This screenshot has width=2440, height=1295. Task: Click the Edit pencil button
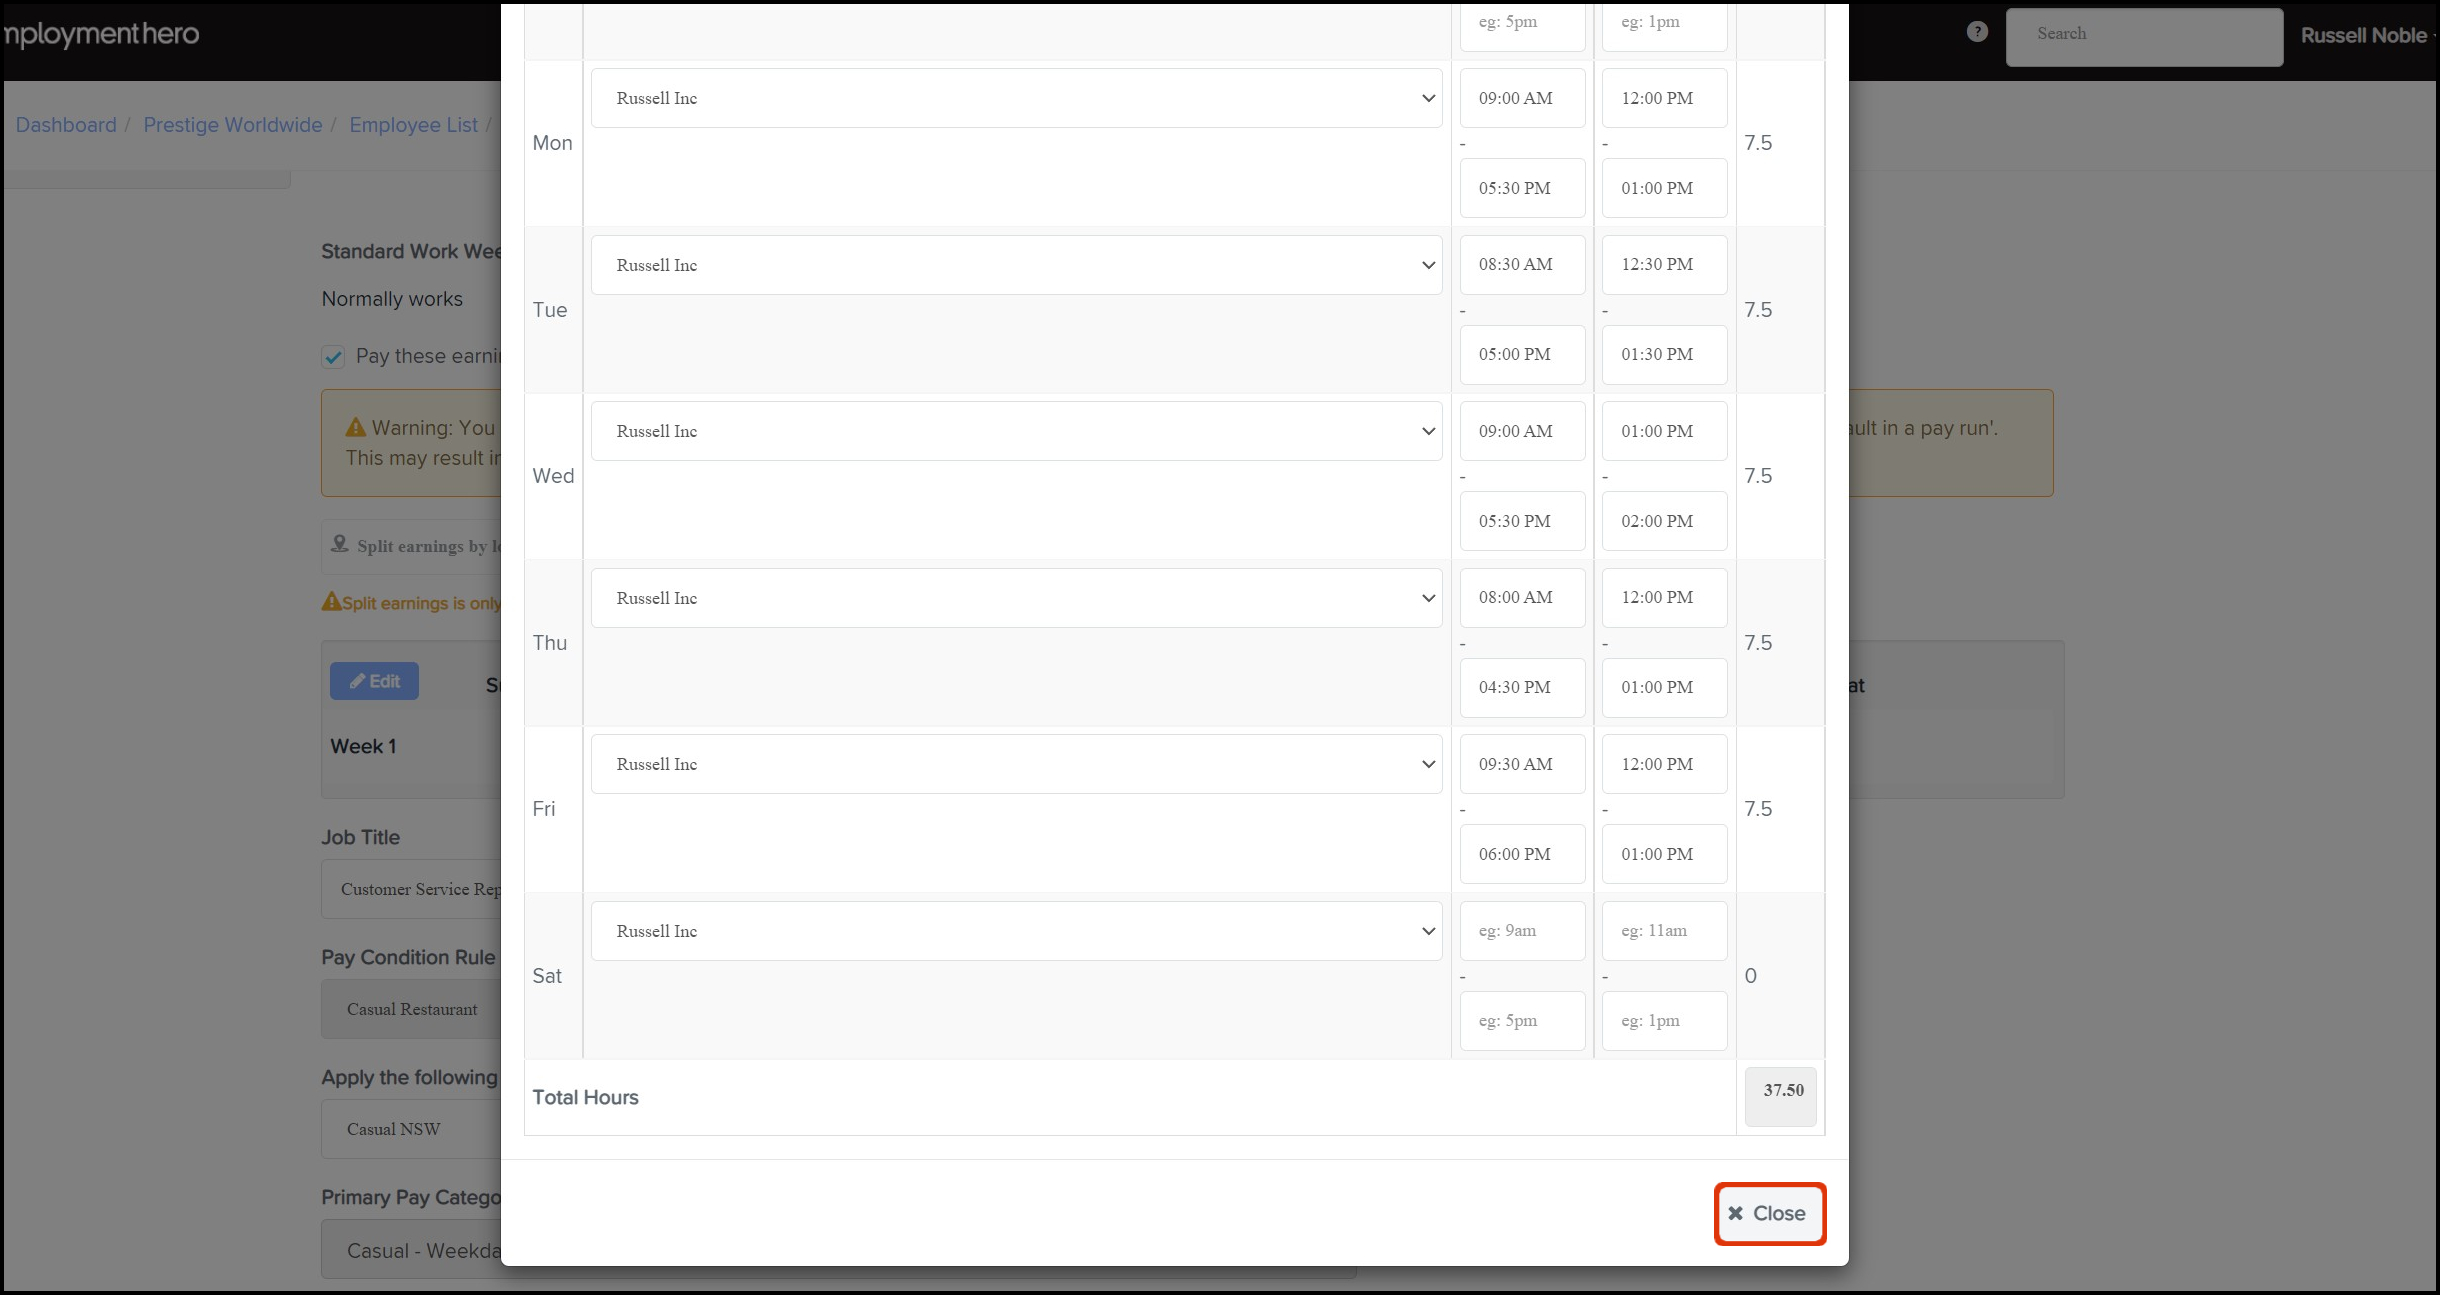(x=374, y=681)
